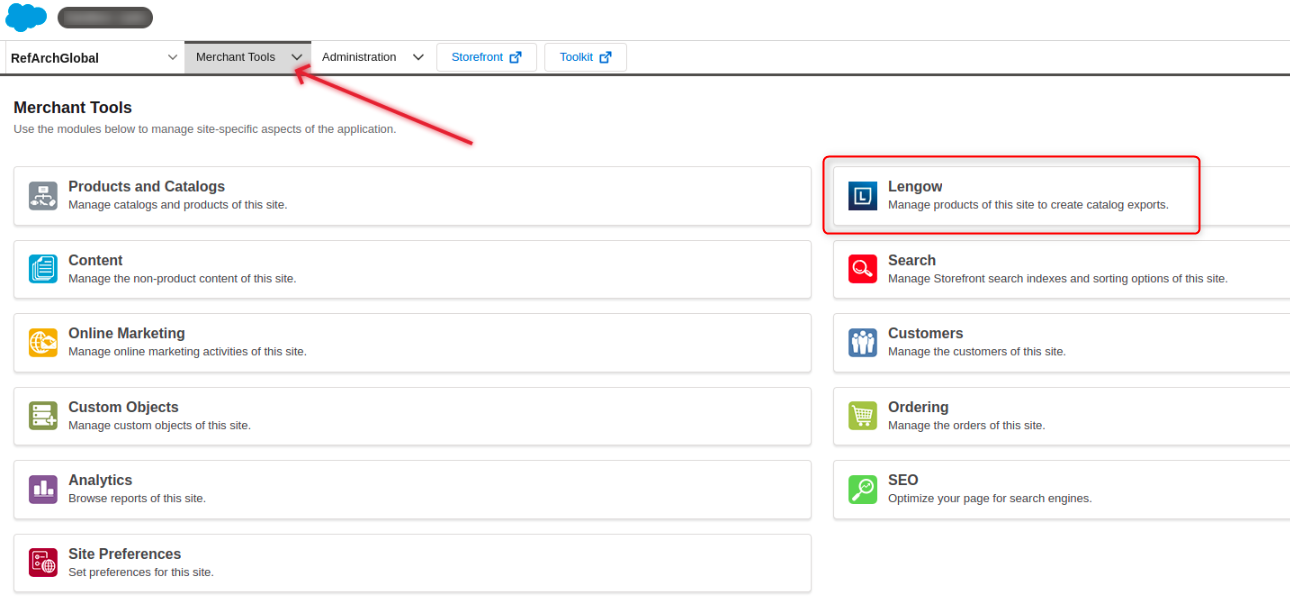The width and height of the screenshot is (1290, 612).
Task: Click the Custom Objects icon
Action: tap(43, 416)
